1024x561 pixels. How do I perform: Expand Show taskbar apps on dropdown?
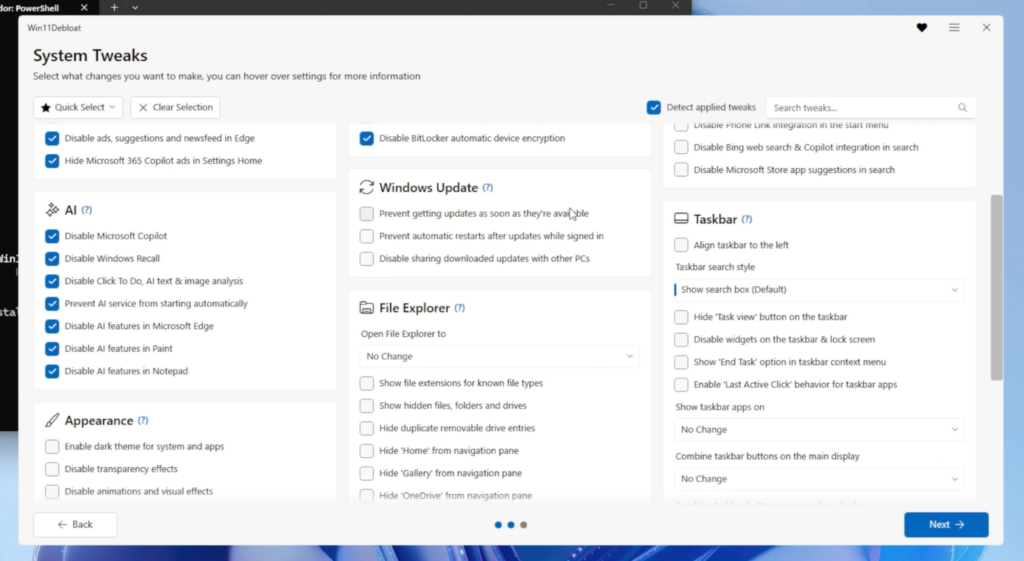[819, 430]
